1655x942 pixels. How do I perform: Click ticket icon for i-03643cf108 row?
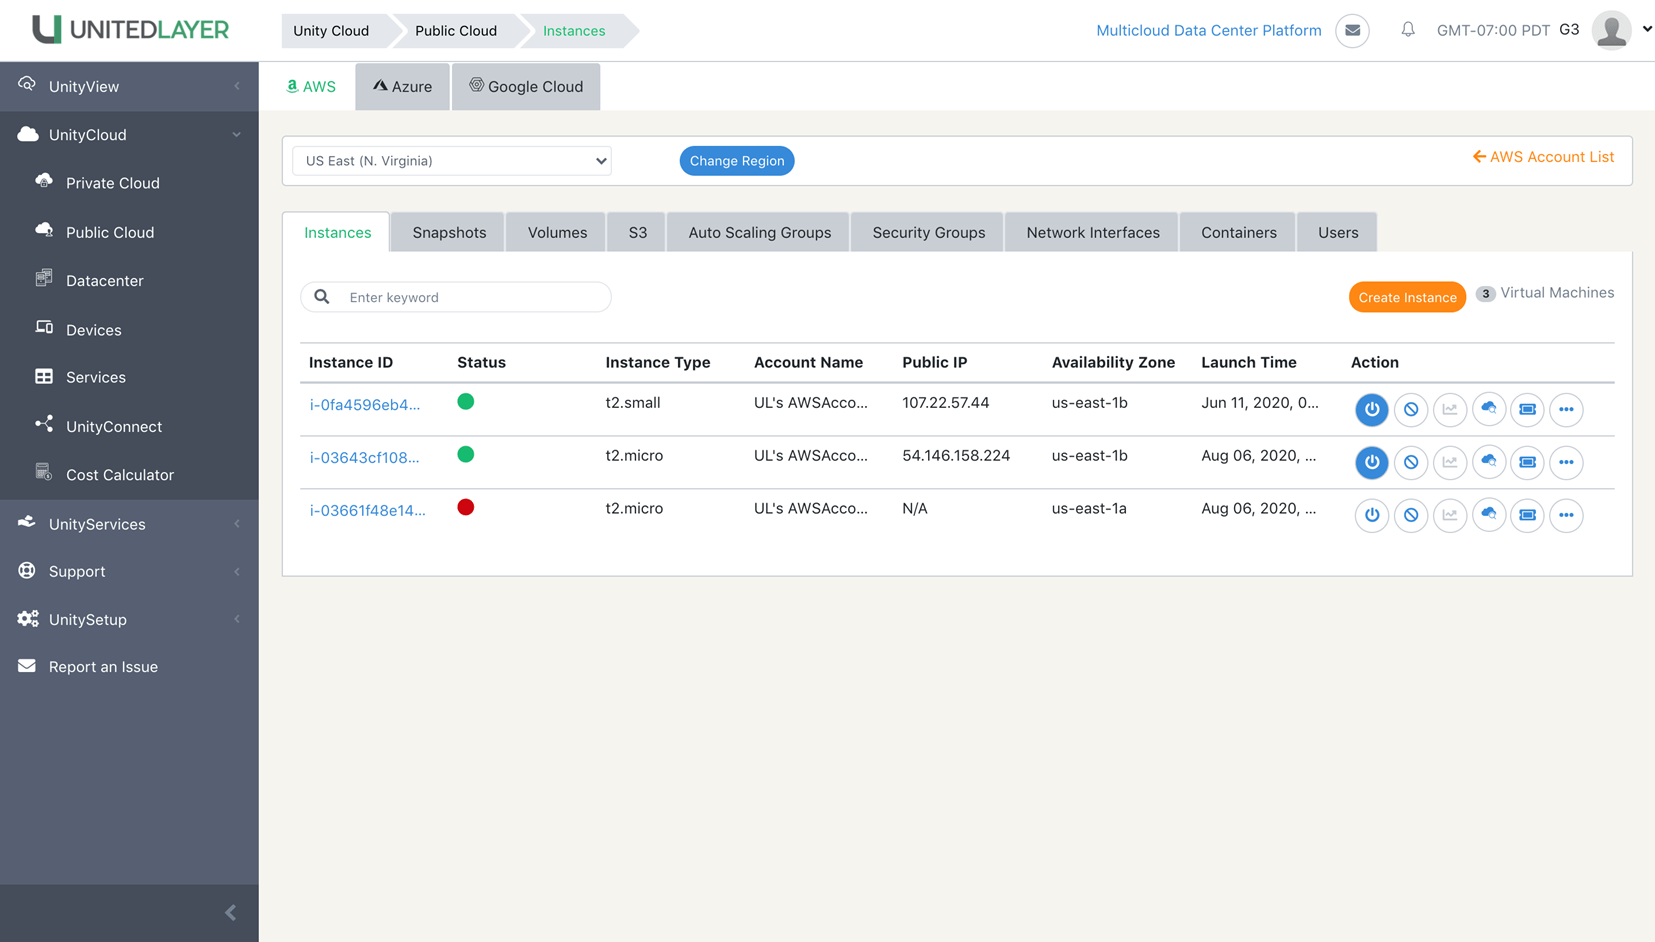coord(1527,462)
